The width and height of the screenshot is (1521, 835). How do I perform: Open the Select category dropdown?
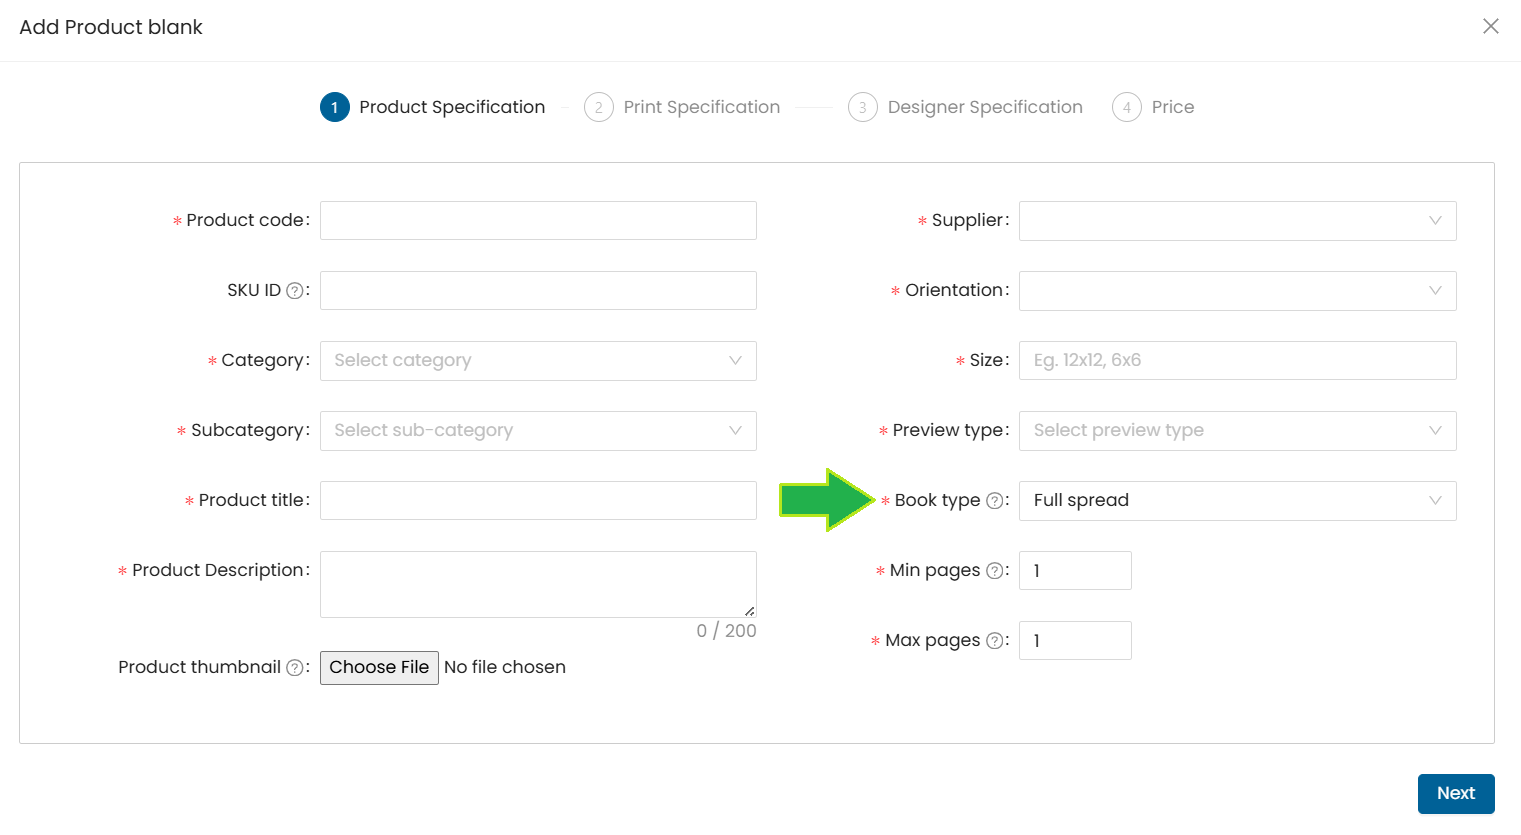point(538,361)
